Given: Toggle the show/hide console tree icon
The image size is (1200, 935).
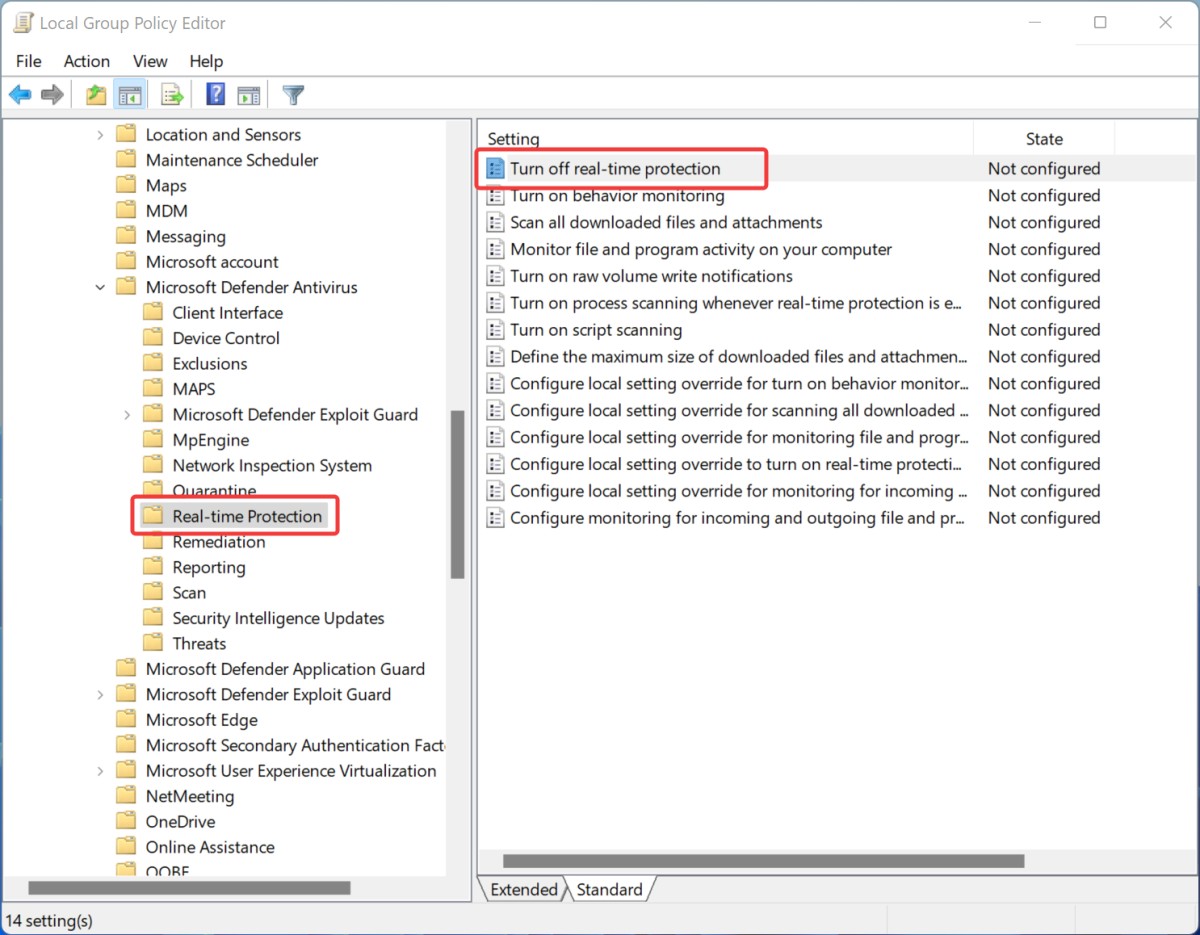Looking at the screenshot, I should (x=129, y=95).
